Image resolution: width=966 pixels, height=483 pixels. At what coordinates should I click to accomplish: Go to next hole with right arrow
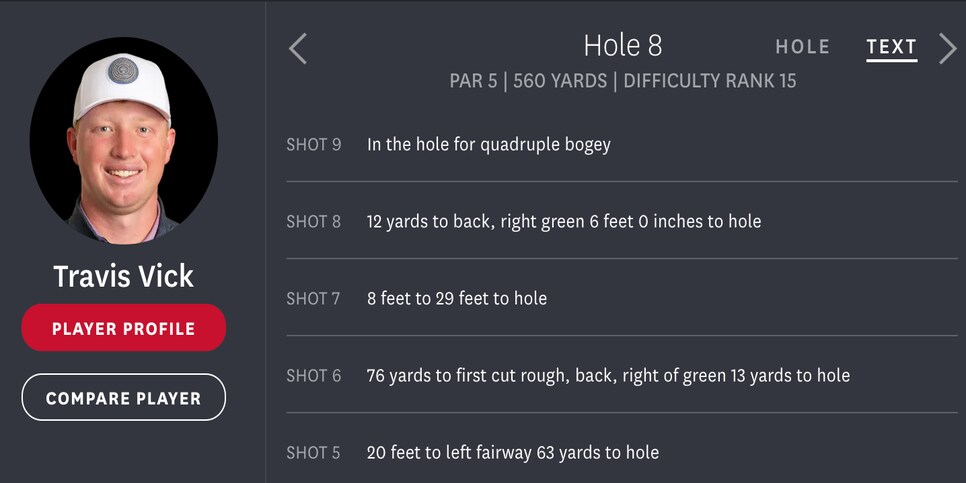point(947,49)
